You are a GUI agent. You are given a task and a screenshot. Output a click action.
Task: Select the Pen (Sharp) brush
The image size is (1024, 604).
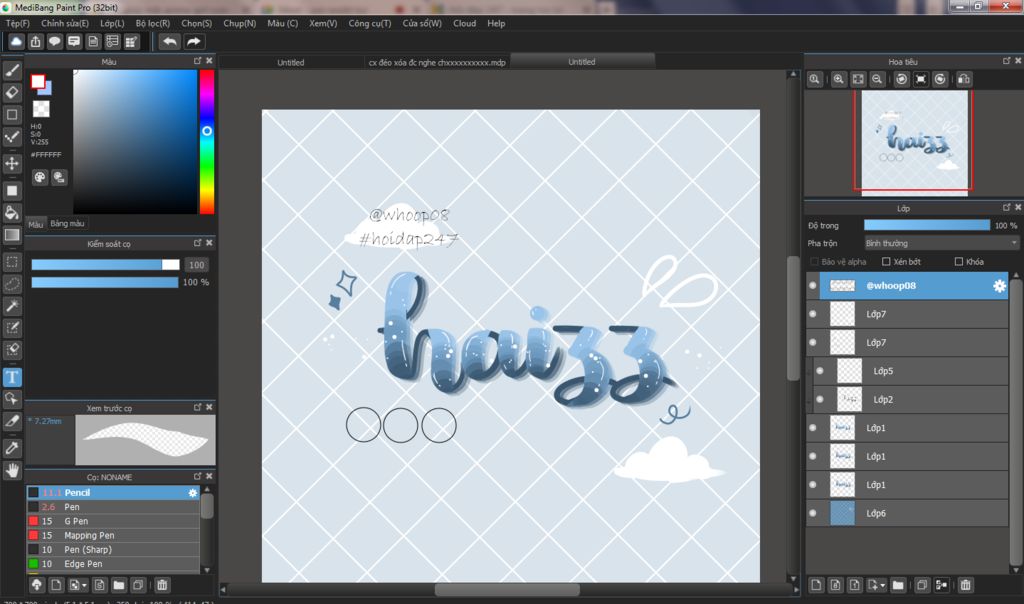tap(113, 550)
